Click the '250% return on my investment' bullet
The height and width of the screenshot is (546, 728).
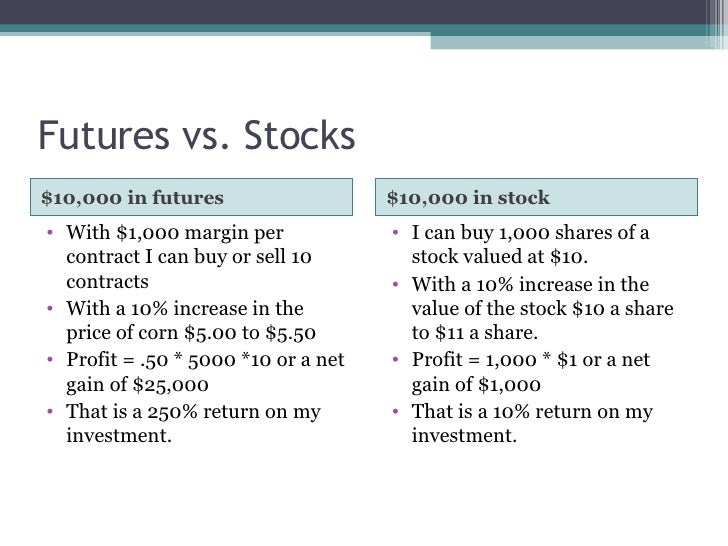point(193,423)
